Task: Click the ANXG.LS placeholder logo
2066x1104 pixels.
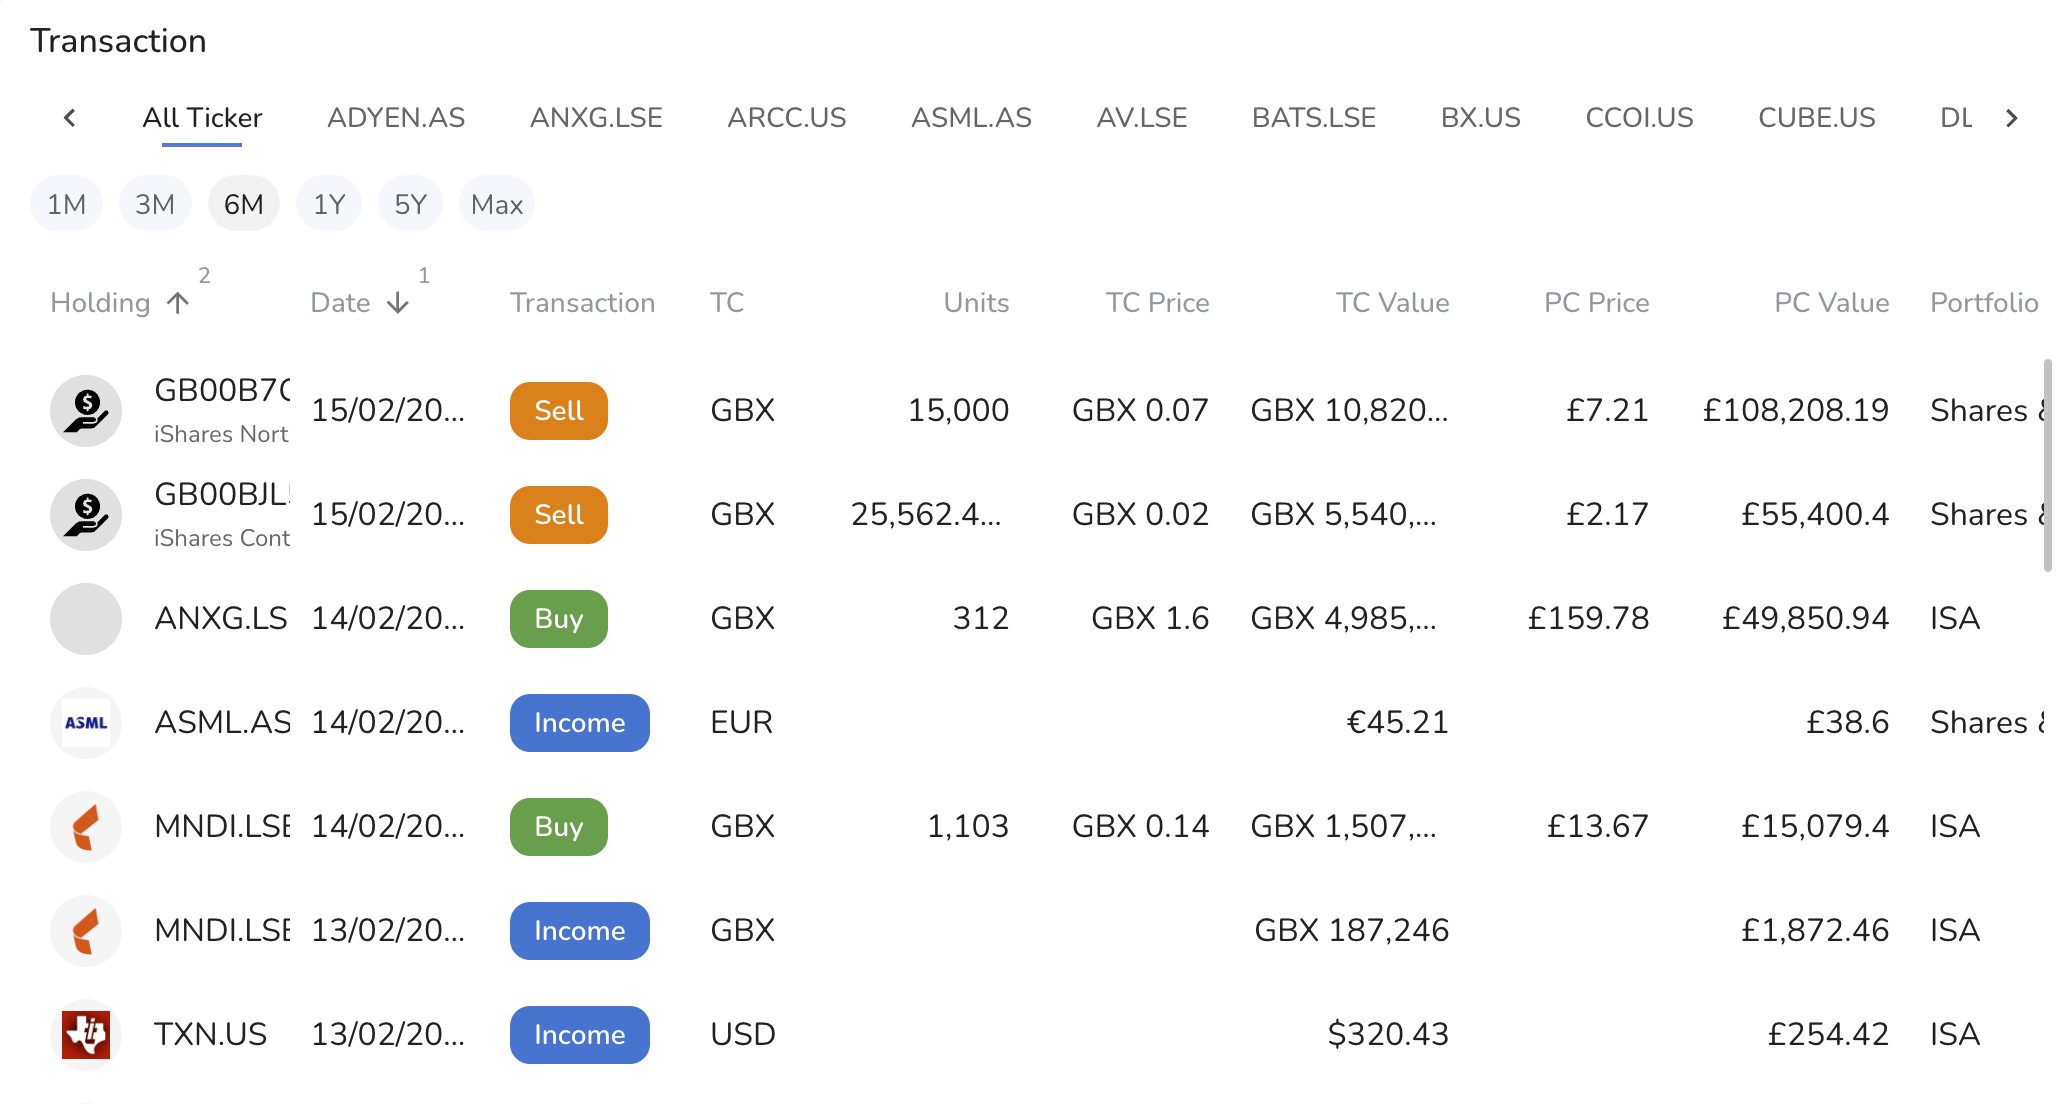Action: pos(86,619)
